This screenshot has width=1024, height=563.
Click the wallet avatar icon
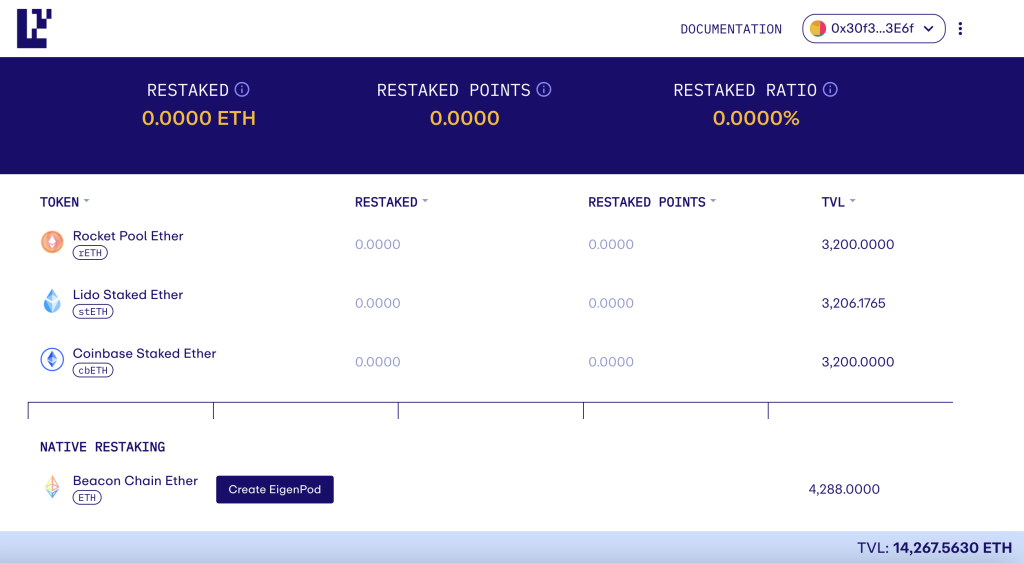coord(818,29)
